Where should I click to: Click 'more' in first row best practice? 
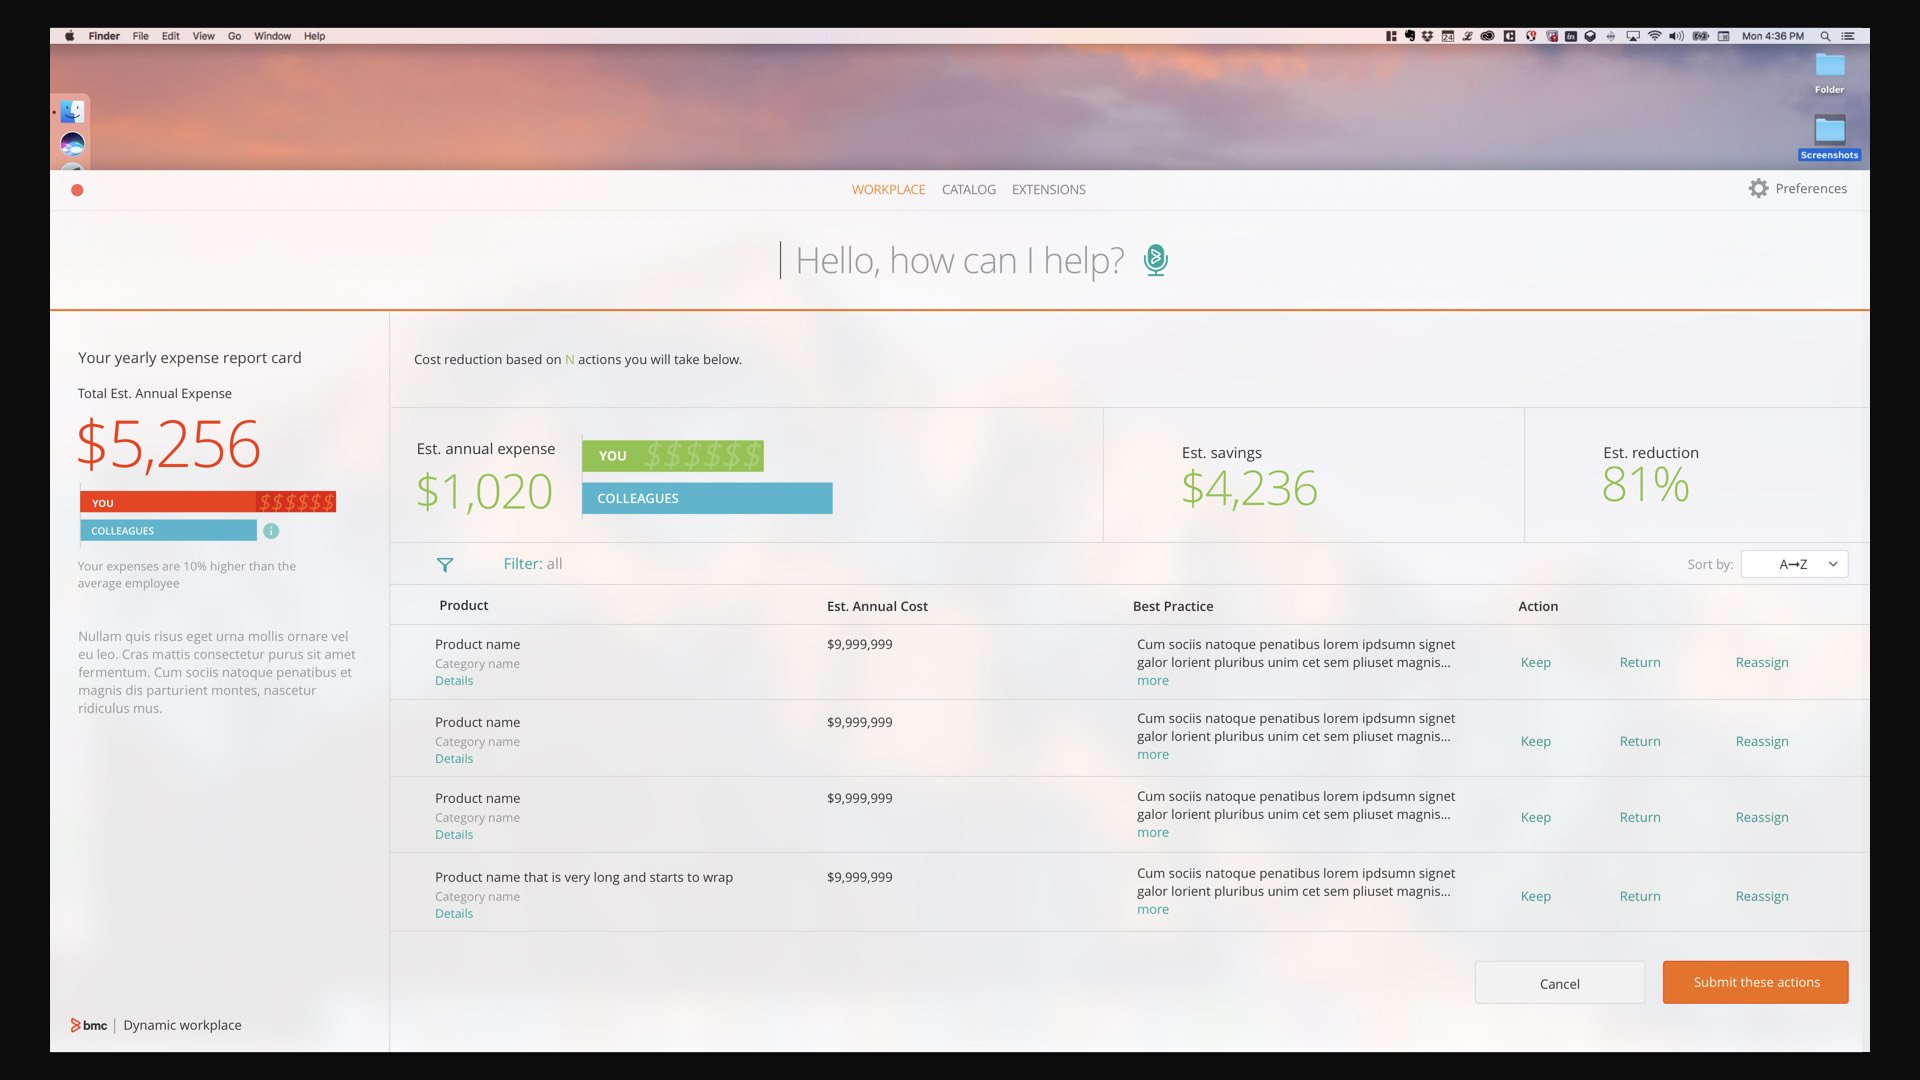[1152, 680]
